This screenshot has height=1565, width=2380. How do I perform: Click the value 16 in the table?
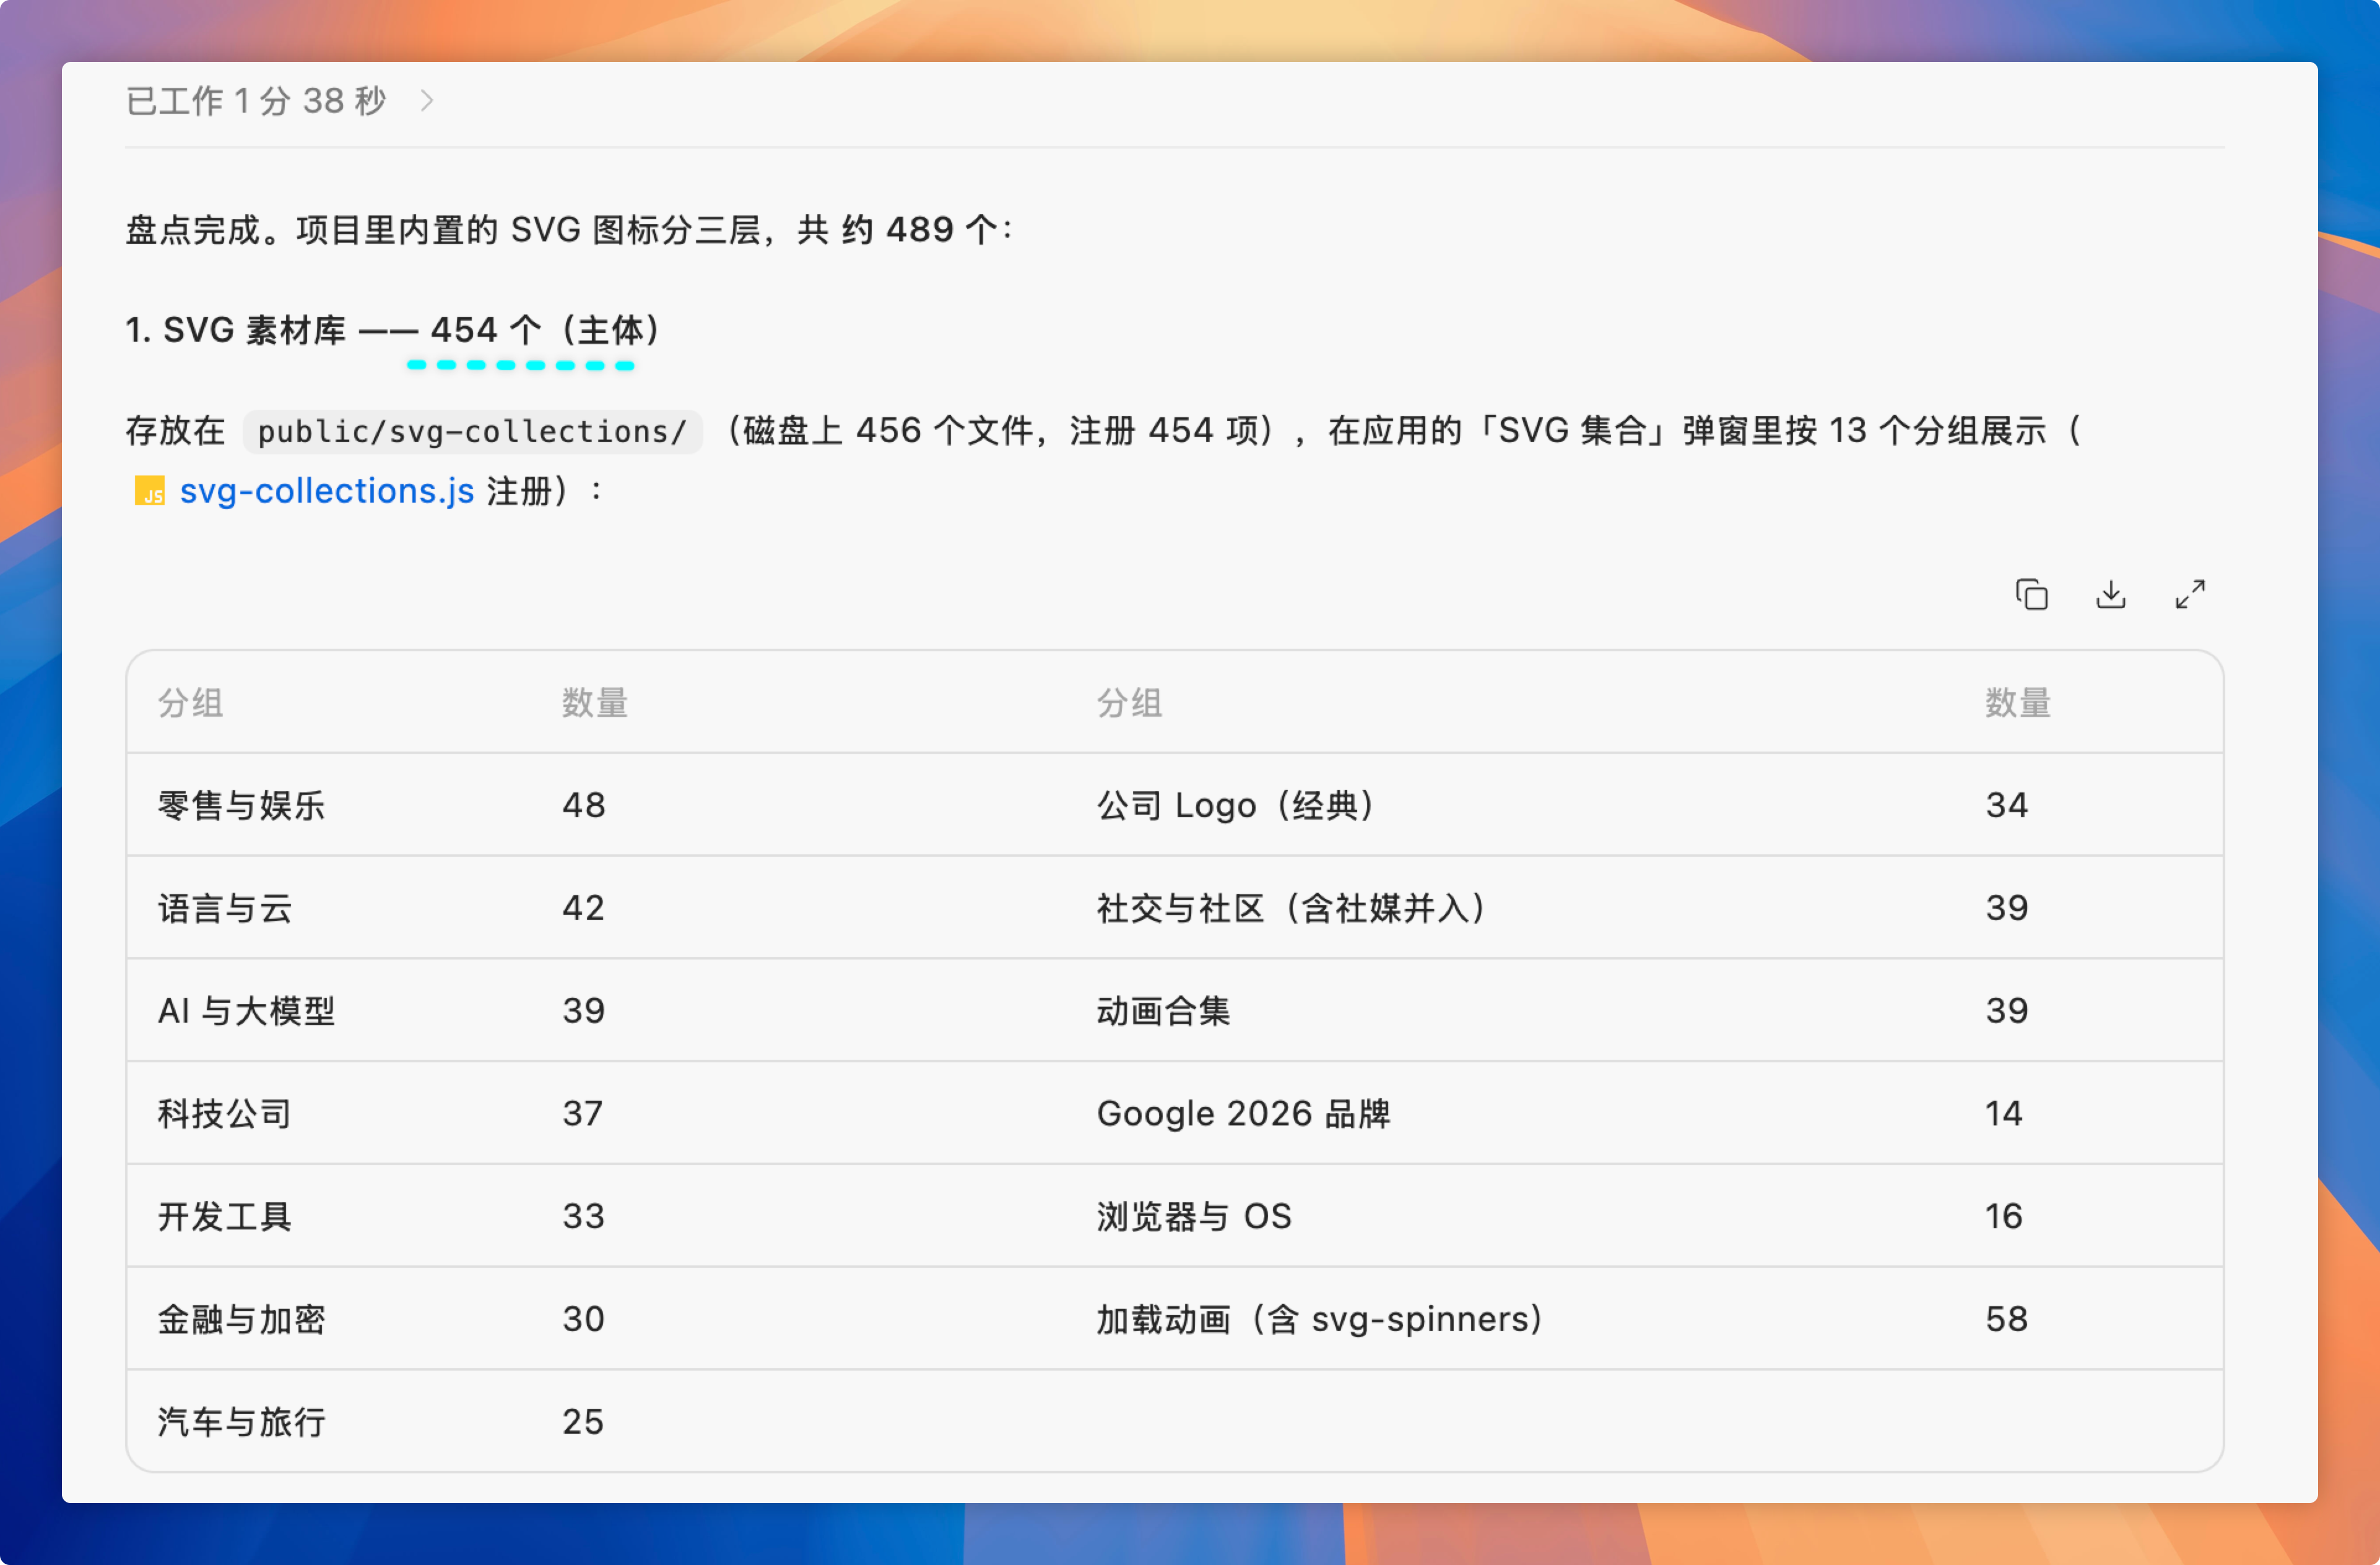point(2004,1216)
